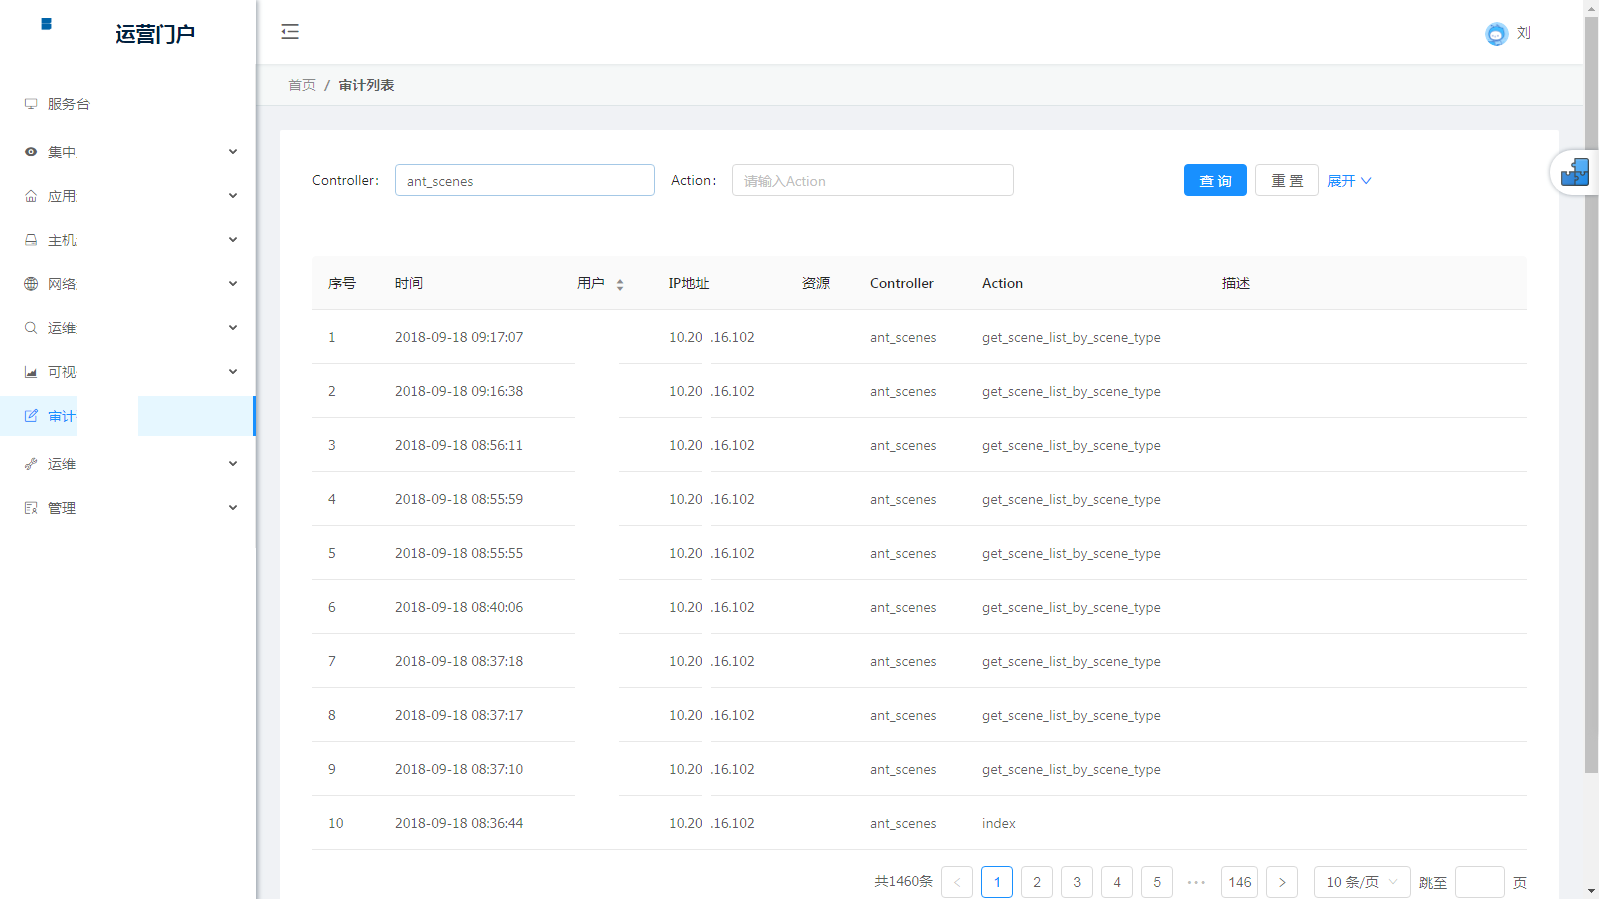Jump to last page 146

[1240, 882]
